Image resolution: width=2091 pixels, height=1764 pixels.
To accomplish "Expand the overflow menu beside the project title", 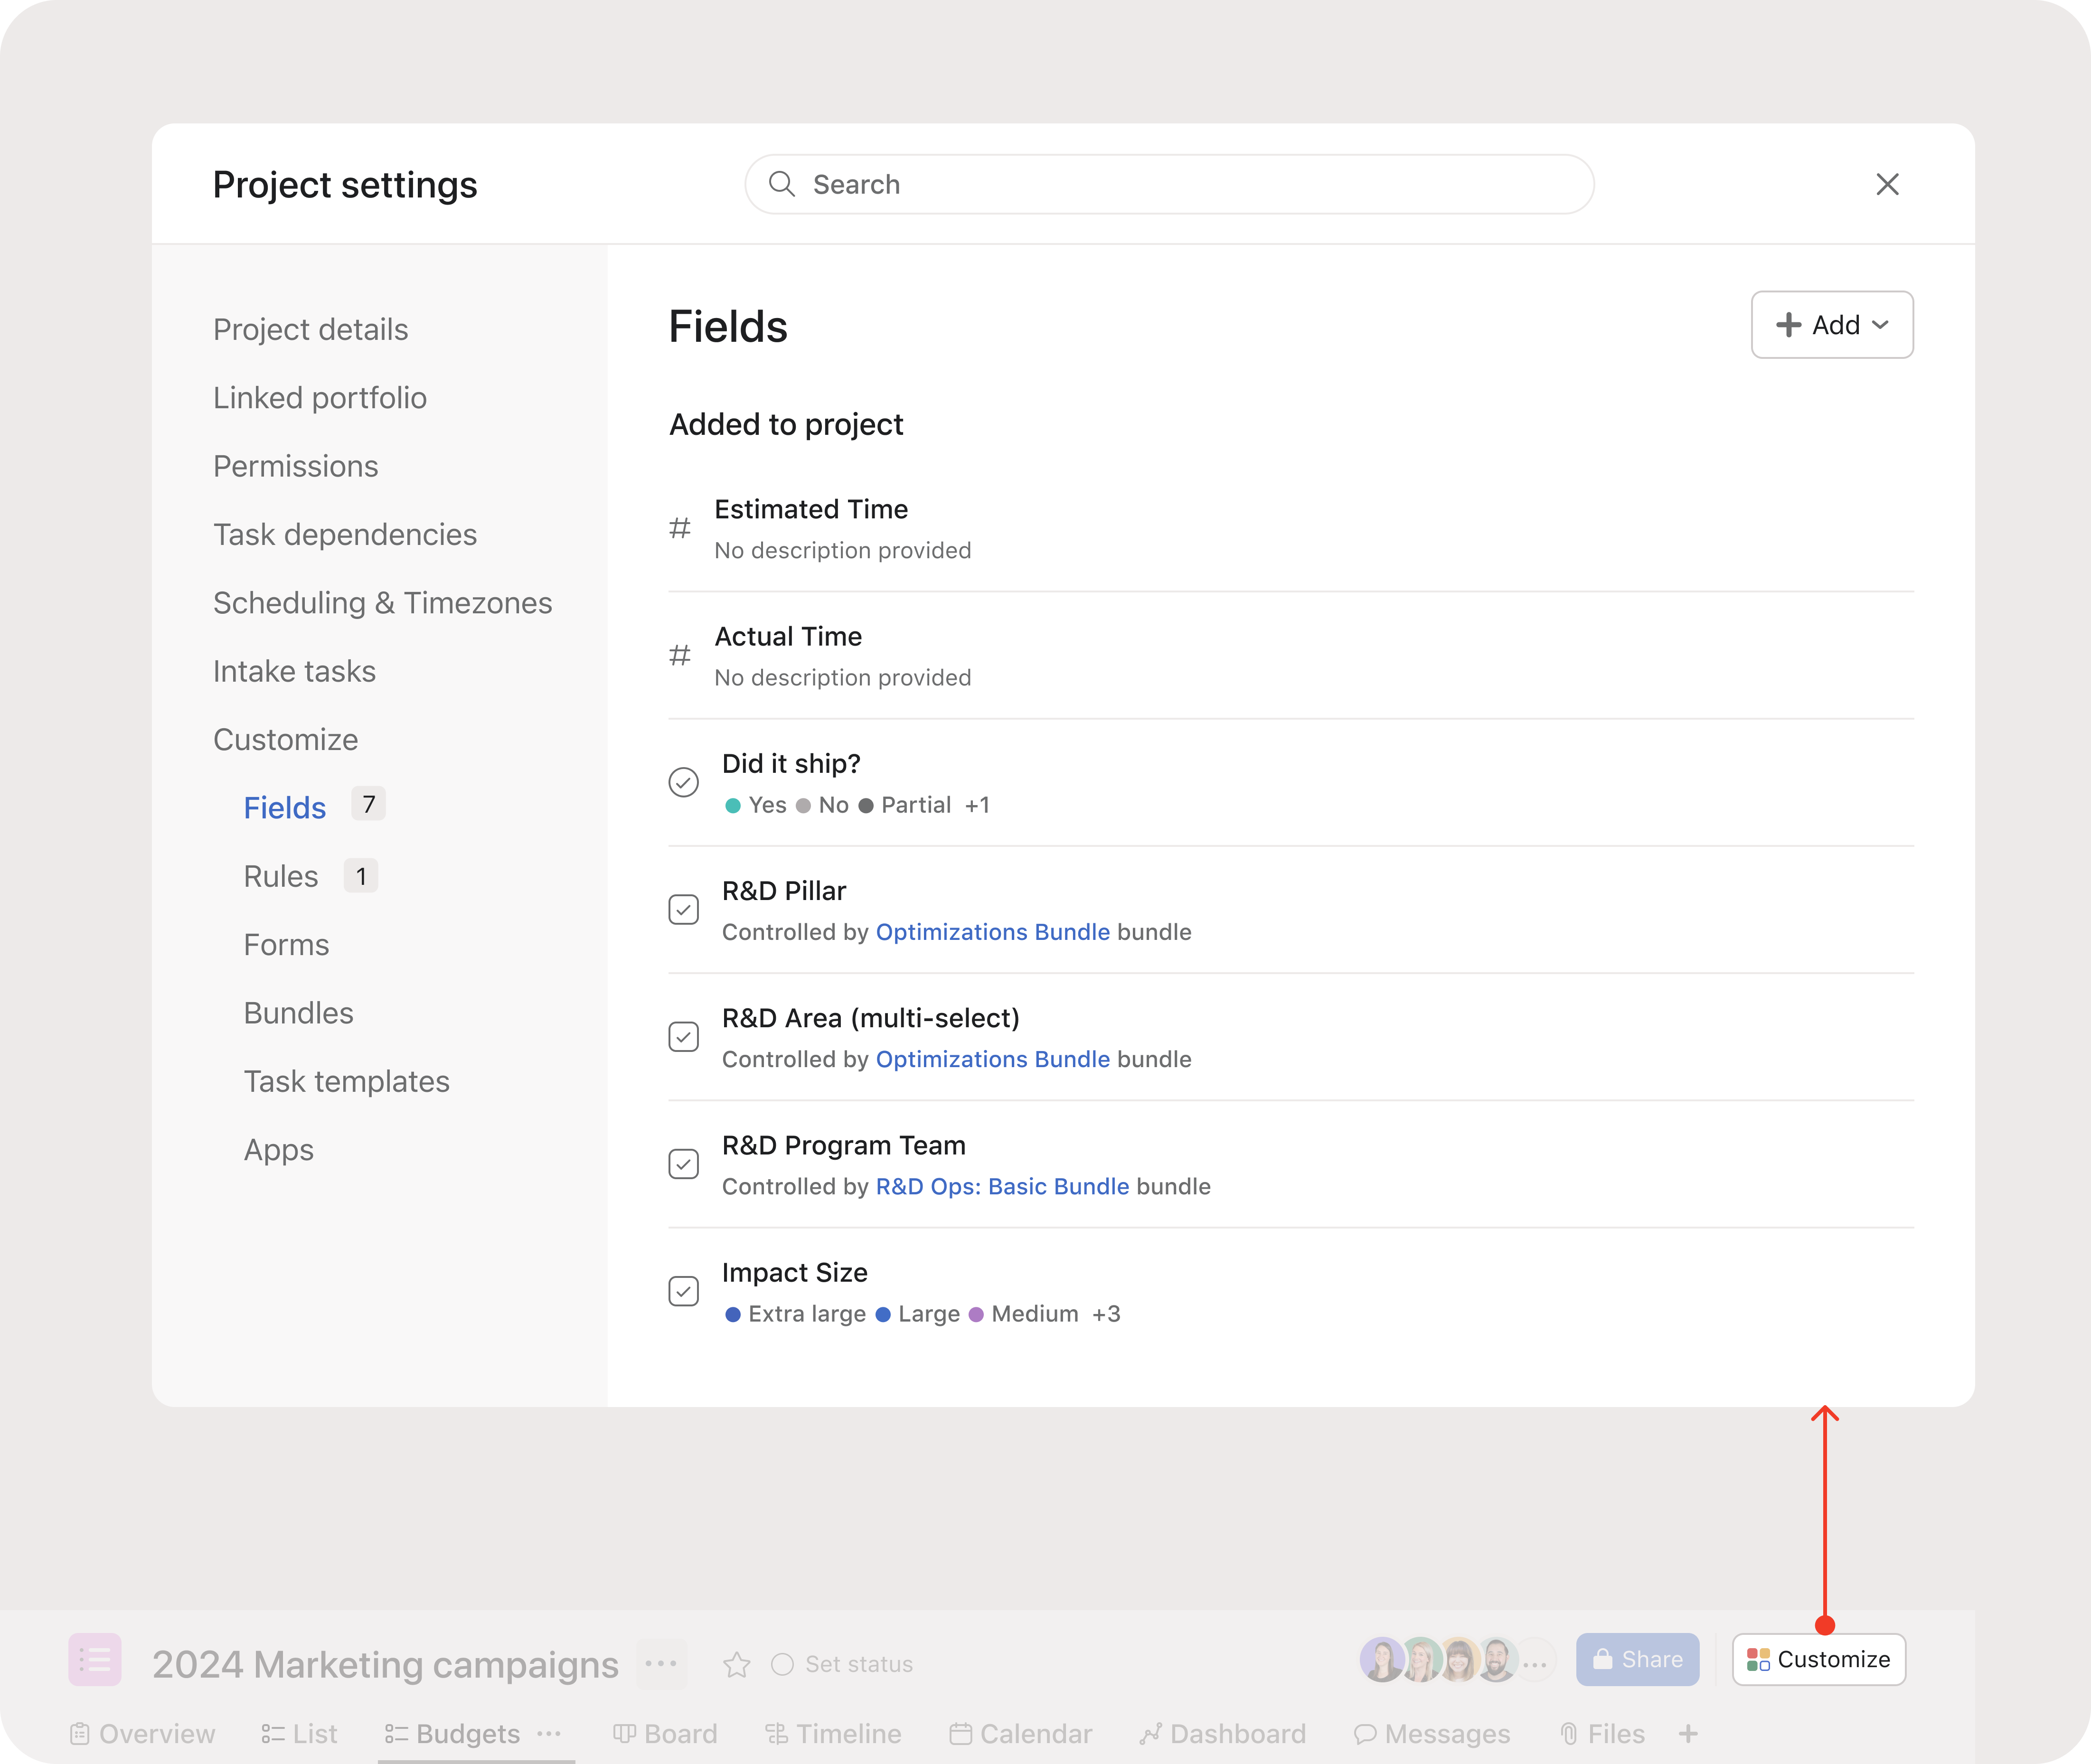I will [x=662, y=1663].
